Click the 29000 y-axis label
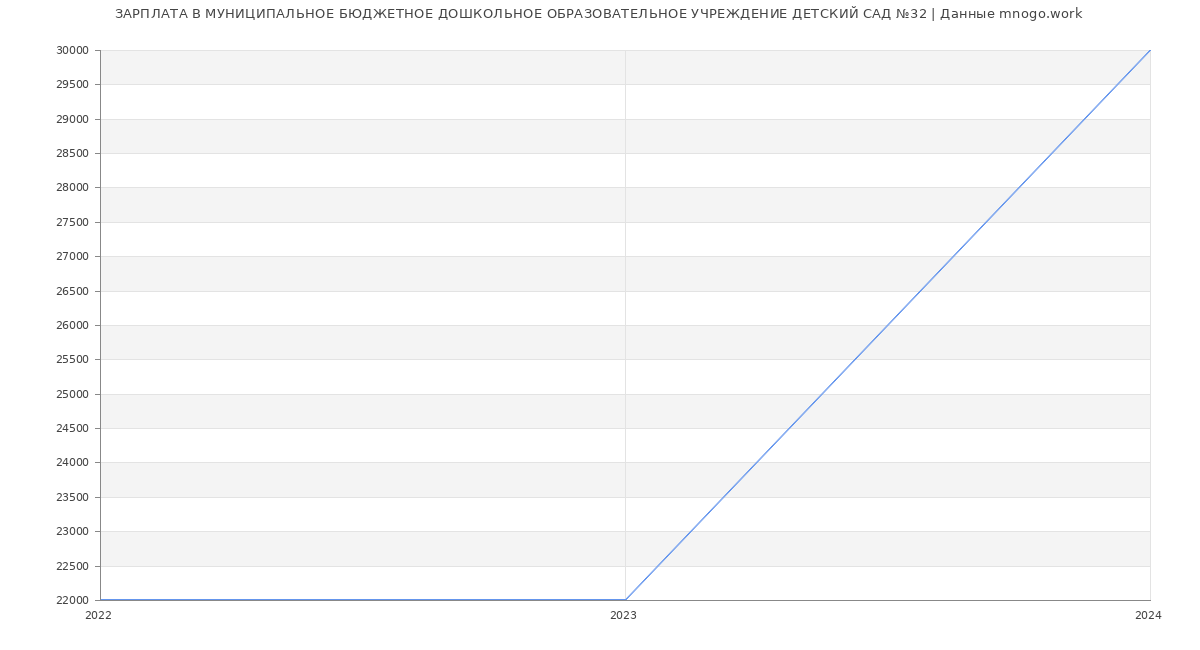This screenshot has width=1200, height=650. 72,119
